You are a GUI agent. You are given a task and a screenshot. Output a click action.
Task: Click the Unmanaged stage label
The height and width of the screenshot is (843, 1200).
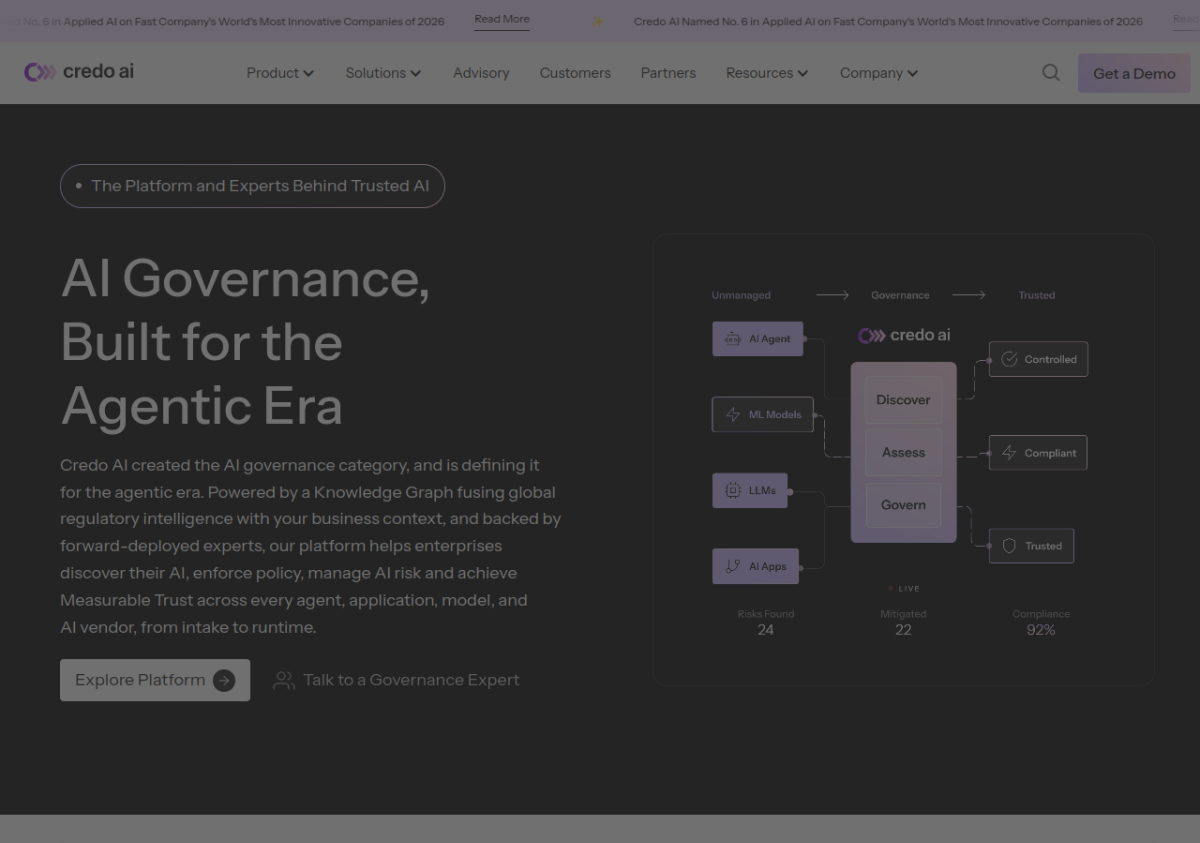pos(741,295)
